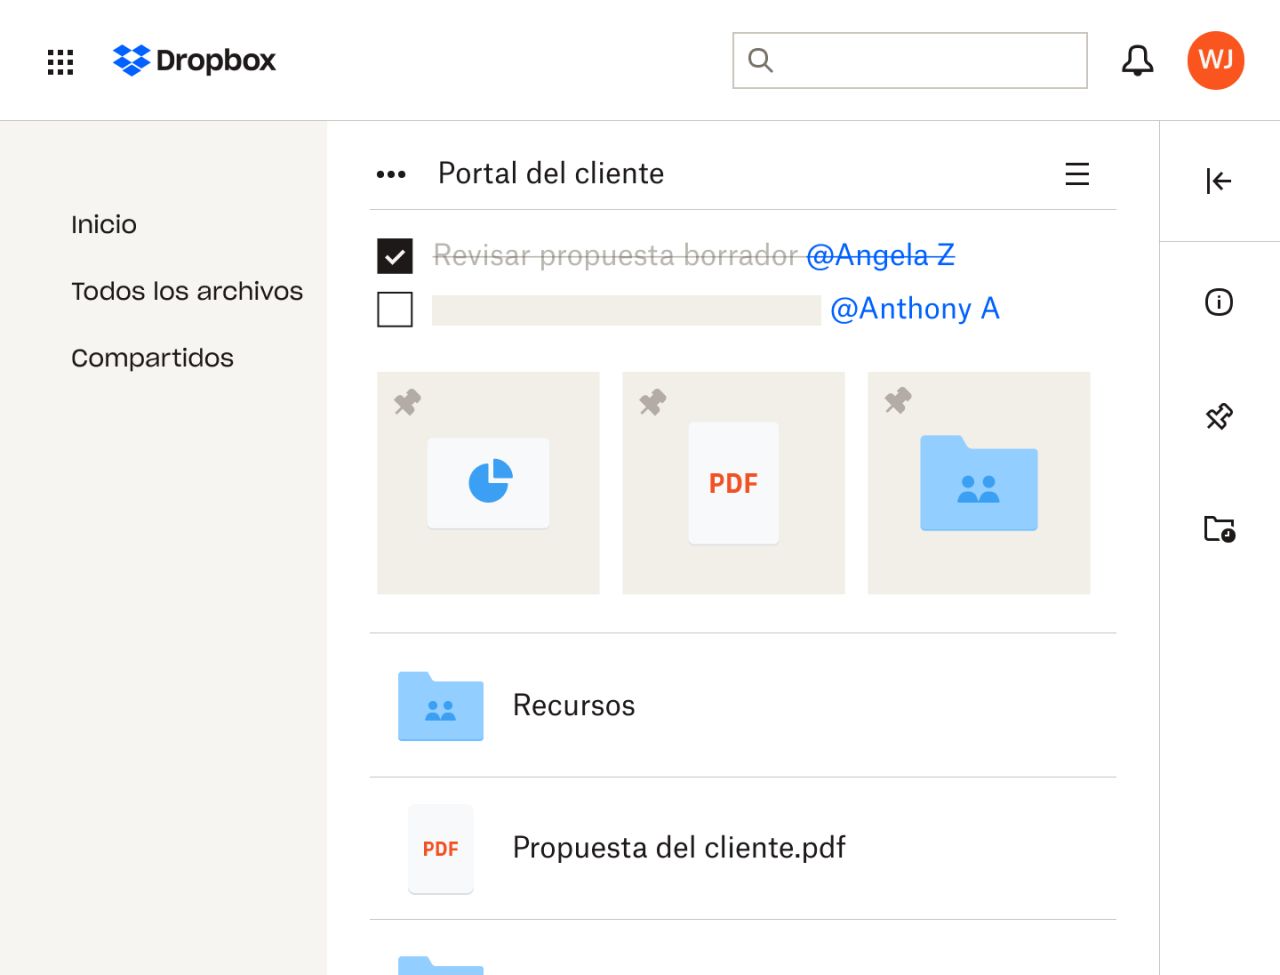Click the pin on the PDF tile
The image size is (1280, 975).
click(x=651, y=402)
